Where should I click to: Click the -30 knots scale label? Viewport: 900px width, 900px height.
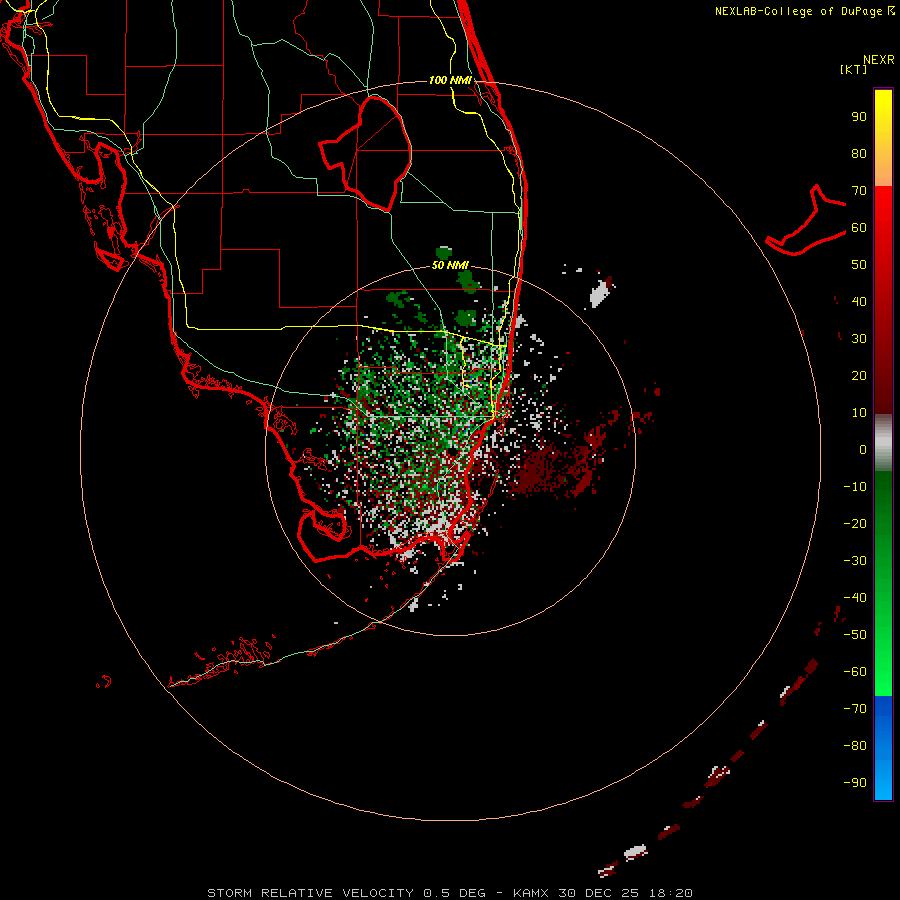(x=855, y=561)
